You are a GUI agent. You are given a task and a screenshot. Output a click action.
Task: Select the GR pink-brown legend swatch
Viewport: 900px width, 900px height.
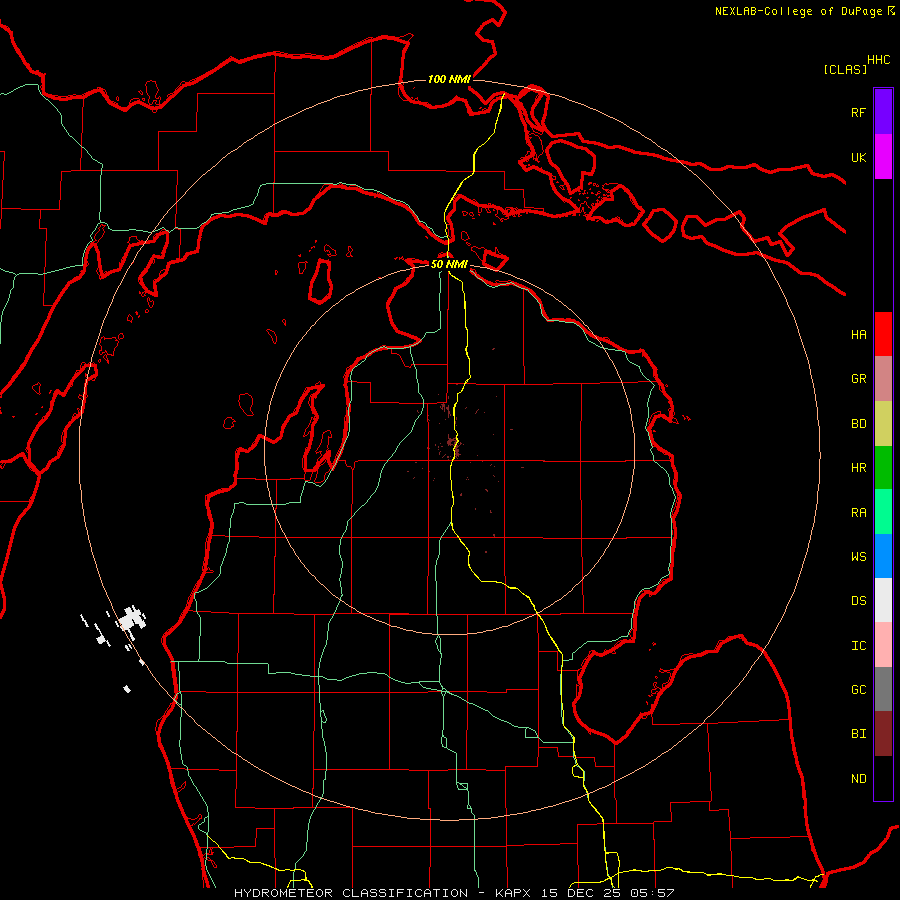pyautogui.click(x=883, y=379)
